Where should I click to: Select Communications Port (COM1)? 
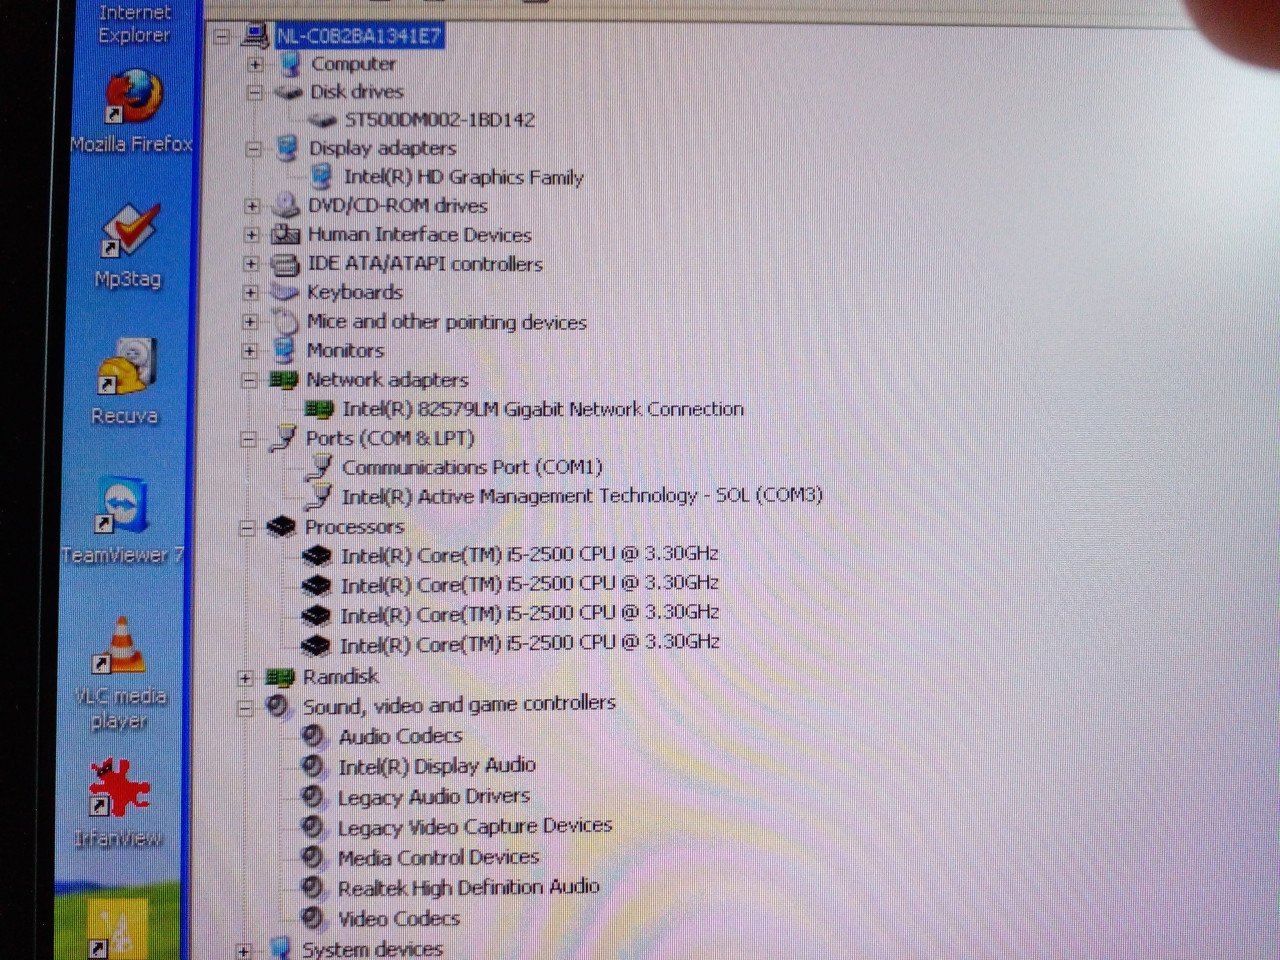point(472,467)
